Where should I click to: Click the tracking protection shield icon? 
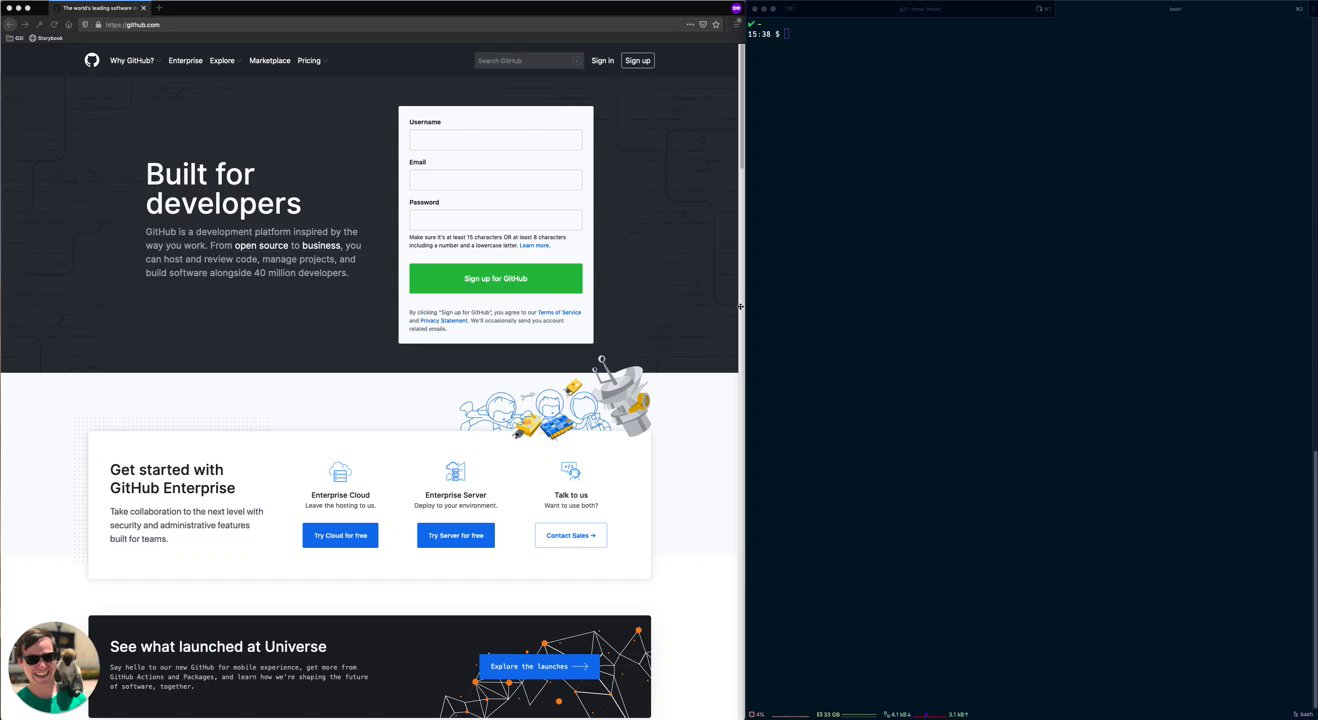coord(85,24)
